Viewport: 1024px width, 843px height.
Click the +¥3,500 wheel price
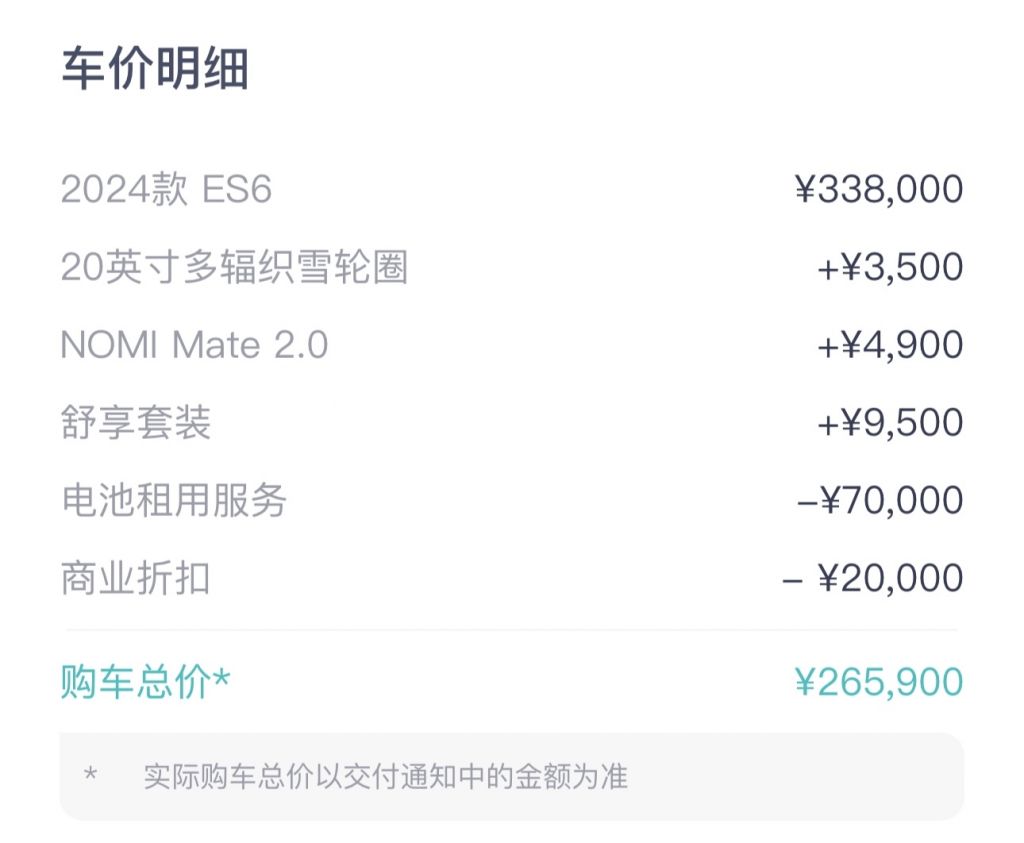(890, 267)
